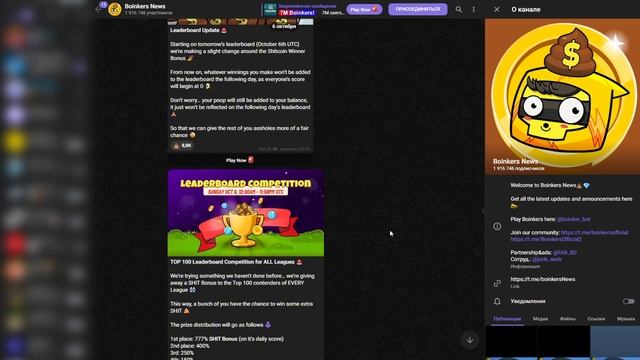This screenshot has width=640, height=360.
Task: Click the 'Уведомления' label
Action: 528,301
